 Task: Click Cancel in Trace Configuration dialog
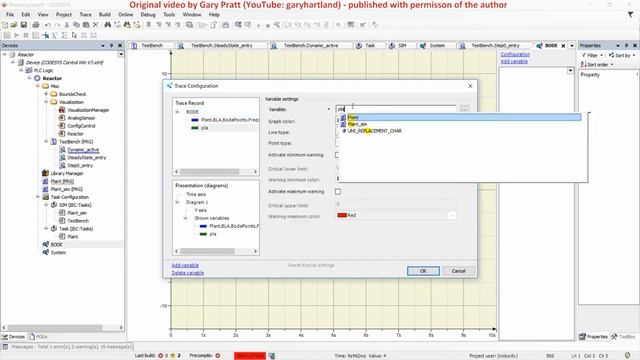click(x=458, y=271)
